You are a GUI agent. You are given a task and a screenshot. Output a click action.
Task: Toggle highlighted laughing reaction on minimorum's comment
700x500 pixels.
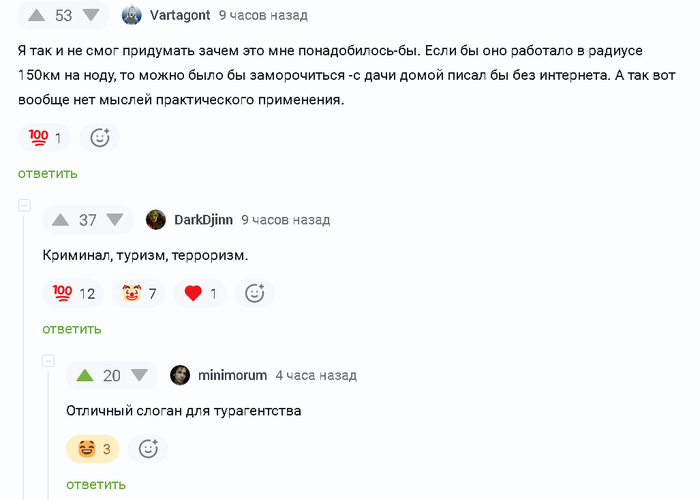[93, 449]
